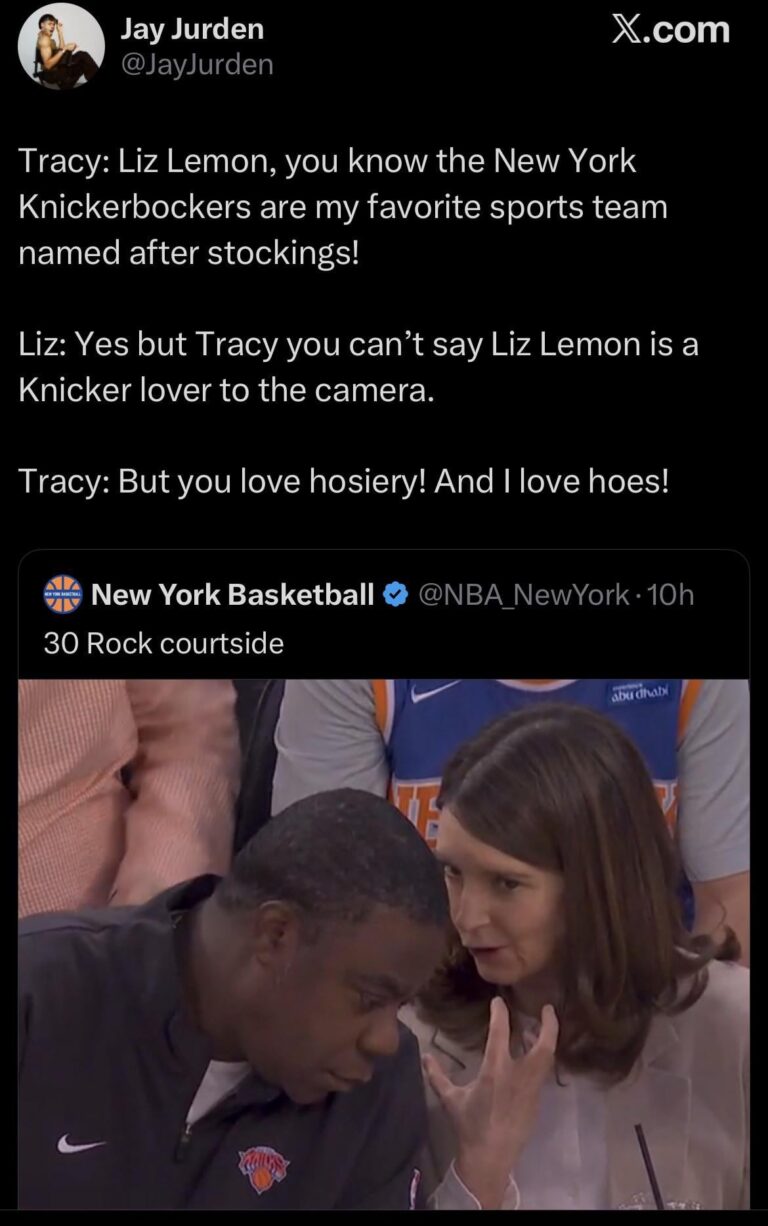
Task: Click the 10h timestamp on quoted post
Action: click(x=670, y=595)
